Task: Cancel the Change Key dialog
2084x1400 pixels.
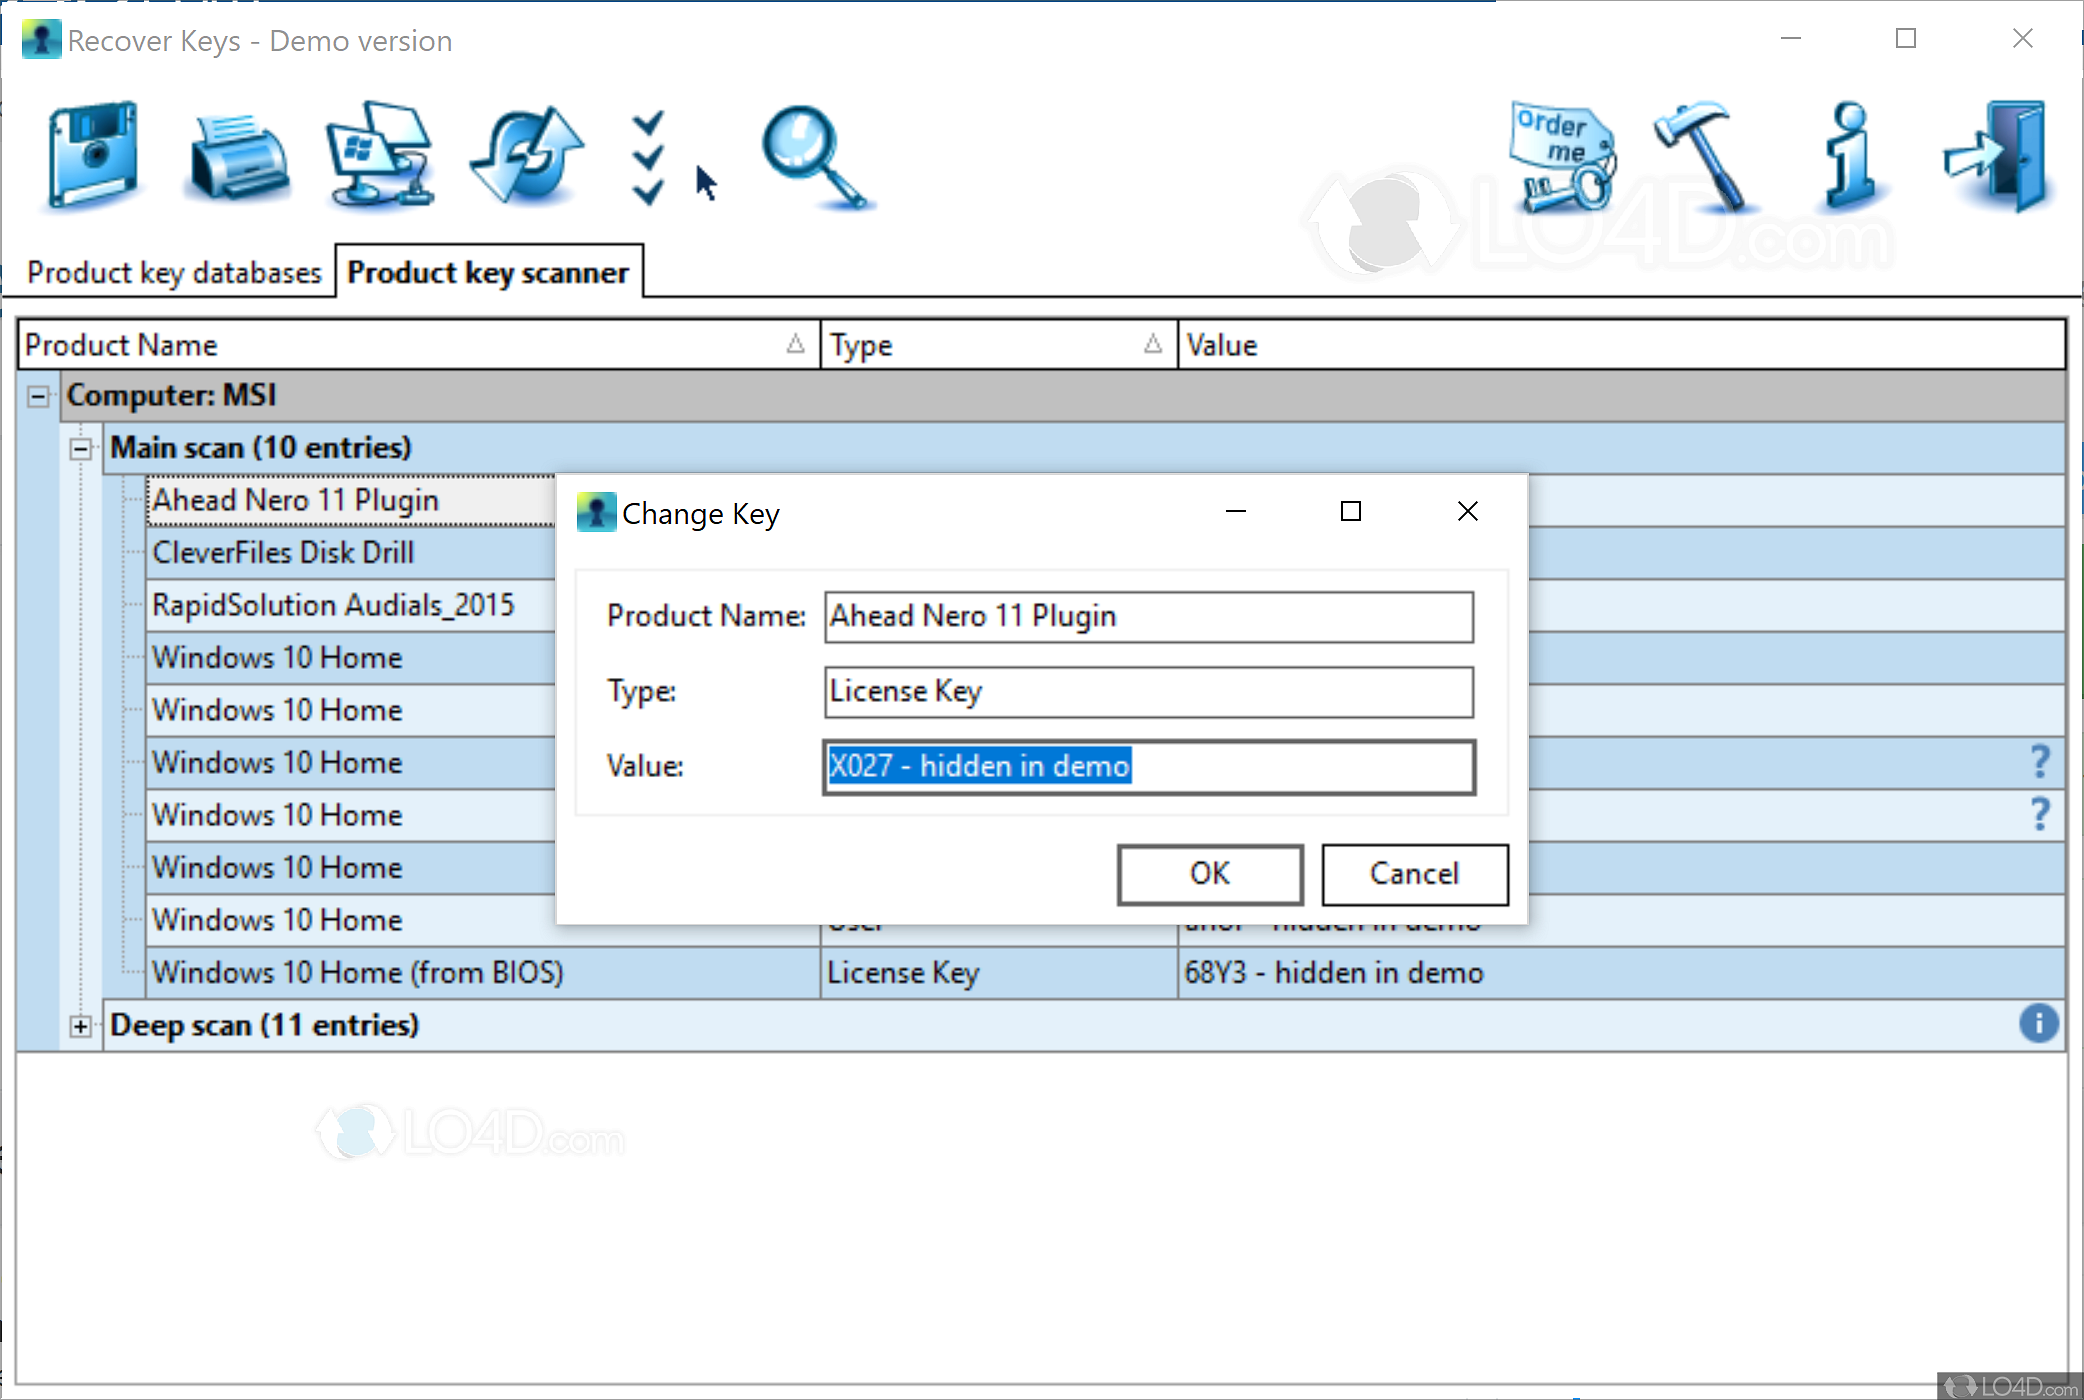Action: coord(1413,874)
